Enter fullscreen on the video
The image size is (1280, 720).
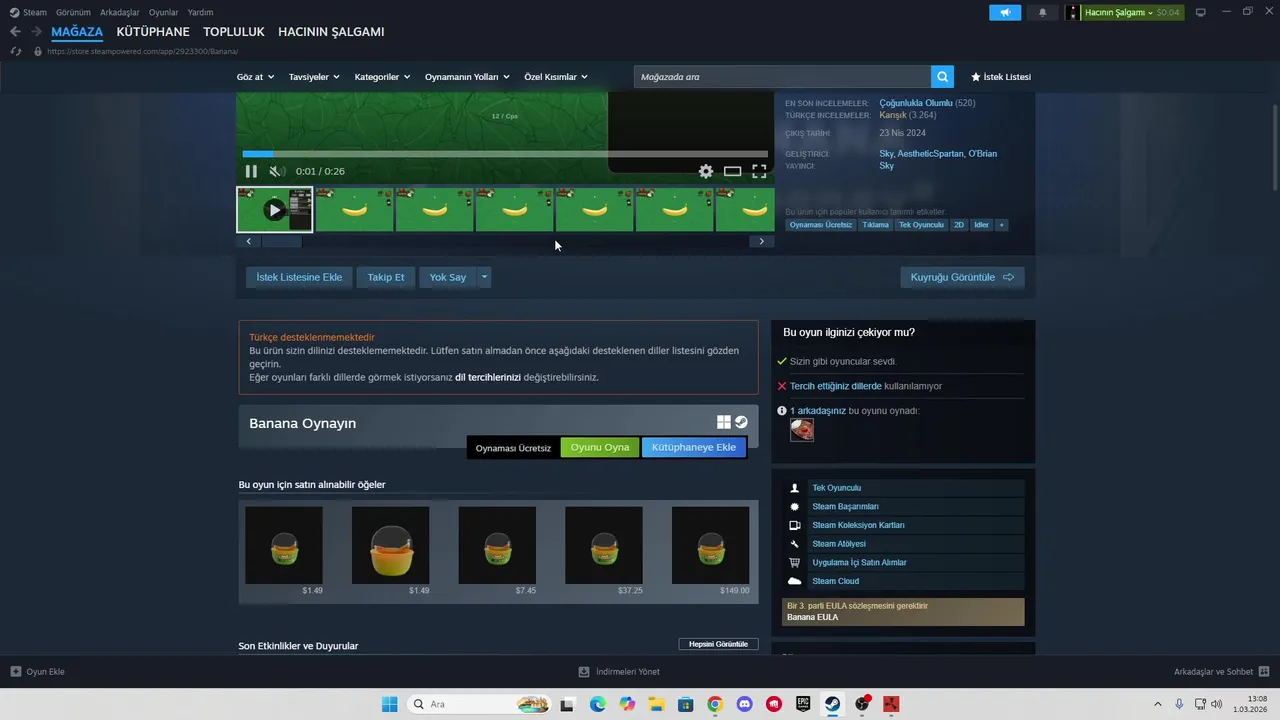click(x=759, y=171)
